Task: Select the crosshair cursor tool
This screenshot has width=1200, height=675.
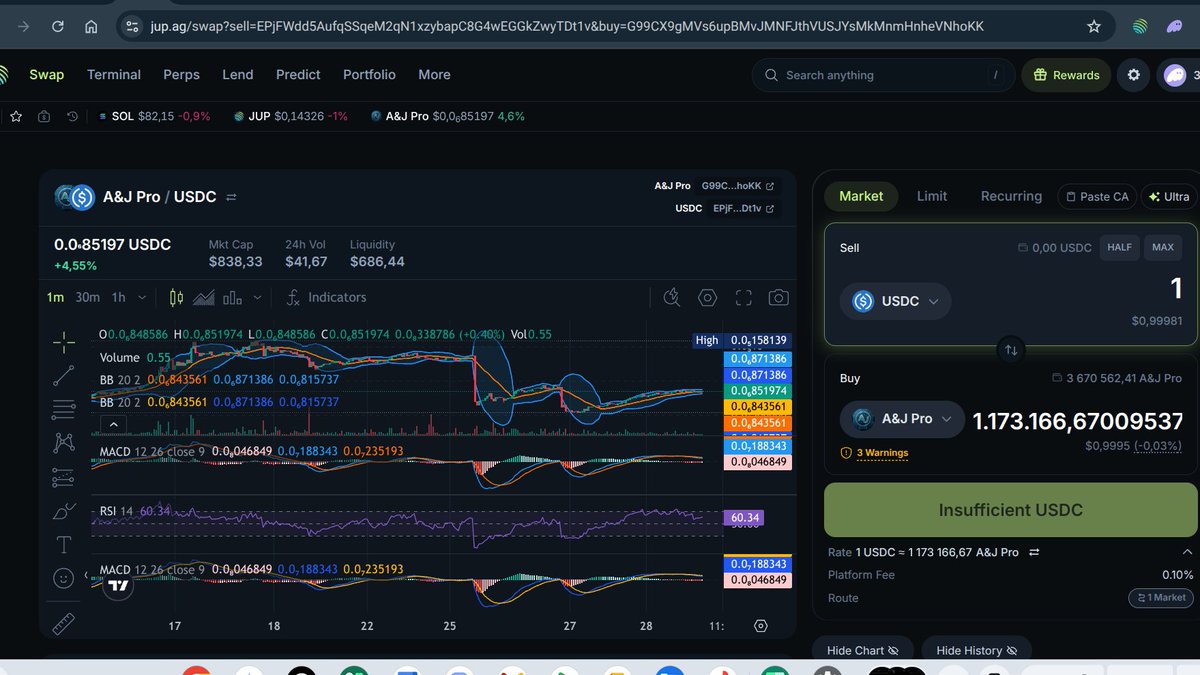Action: (x=64, y=342)
